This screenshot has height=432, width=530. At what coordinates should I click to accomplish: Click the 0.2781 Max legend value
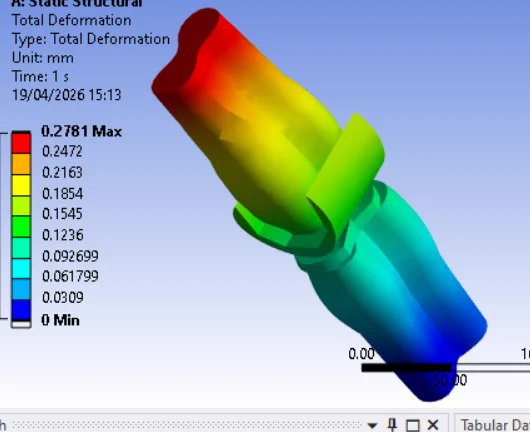(x=81, y=131)
